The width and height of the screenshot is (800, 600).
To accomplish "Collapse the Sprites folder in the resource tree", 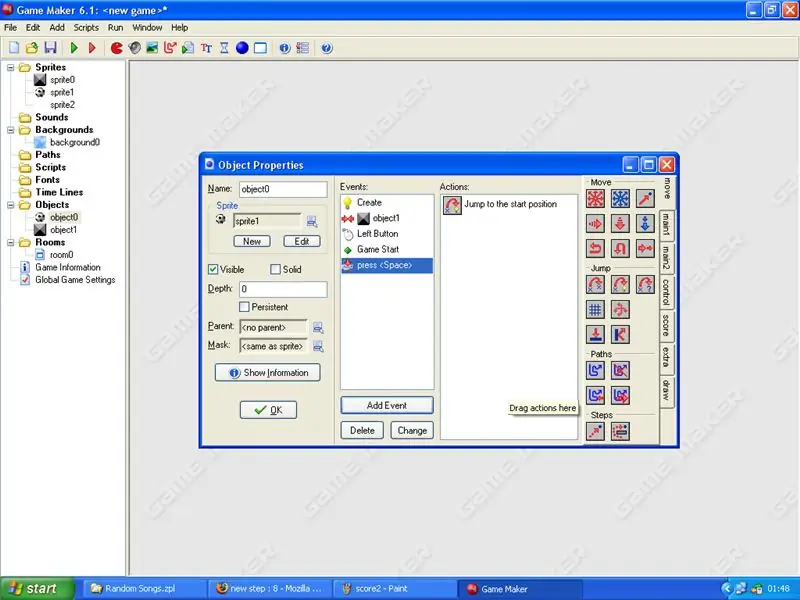I will pyautogui.click(x=11, y=67).
